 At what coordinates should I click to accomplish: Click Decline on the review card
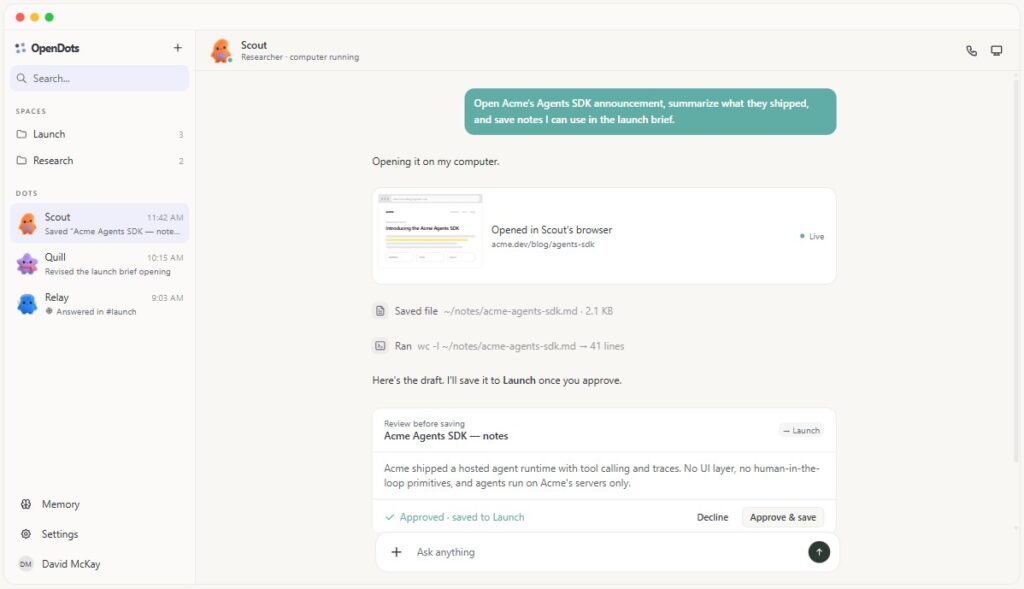712,517
